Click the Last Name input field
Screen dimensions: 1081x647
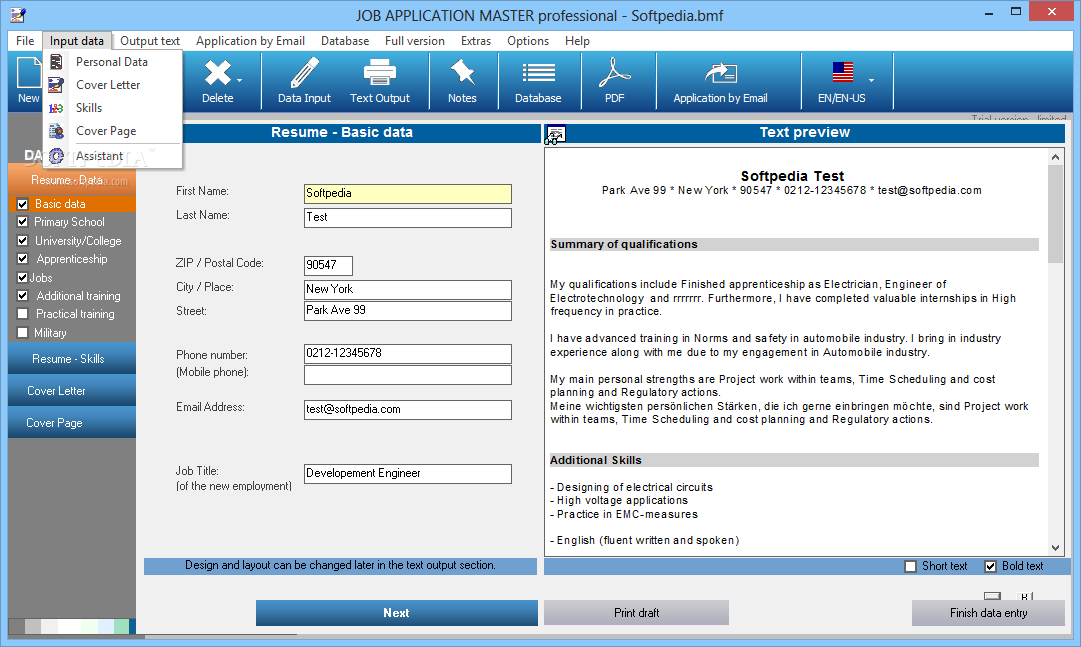[407, 218]
